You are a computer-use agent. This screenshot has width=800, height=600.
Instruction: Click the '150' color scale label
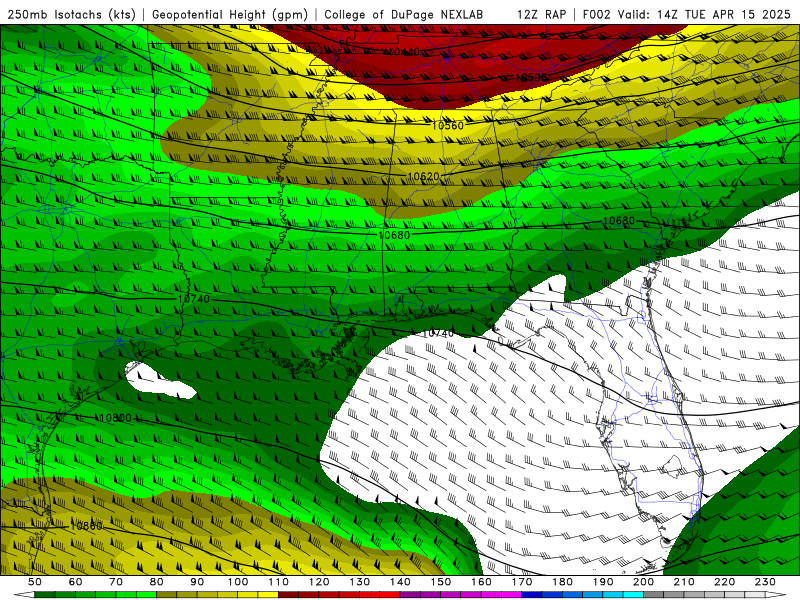click(441, 582)
